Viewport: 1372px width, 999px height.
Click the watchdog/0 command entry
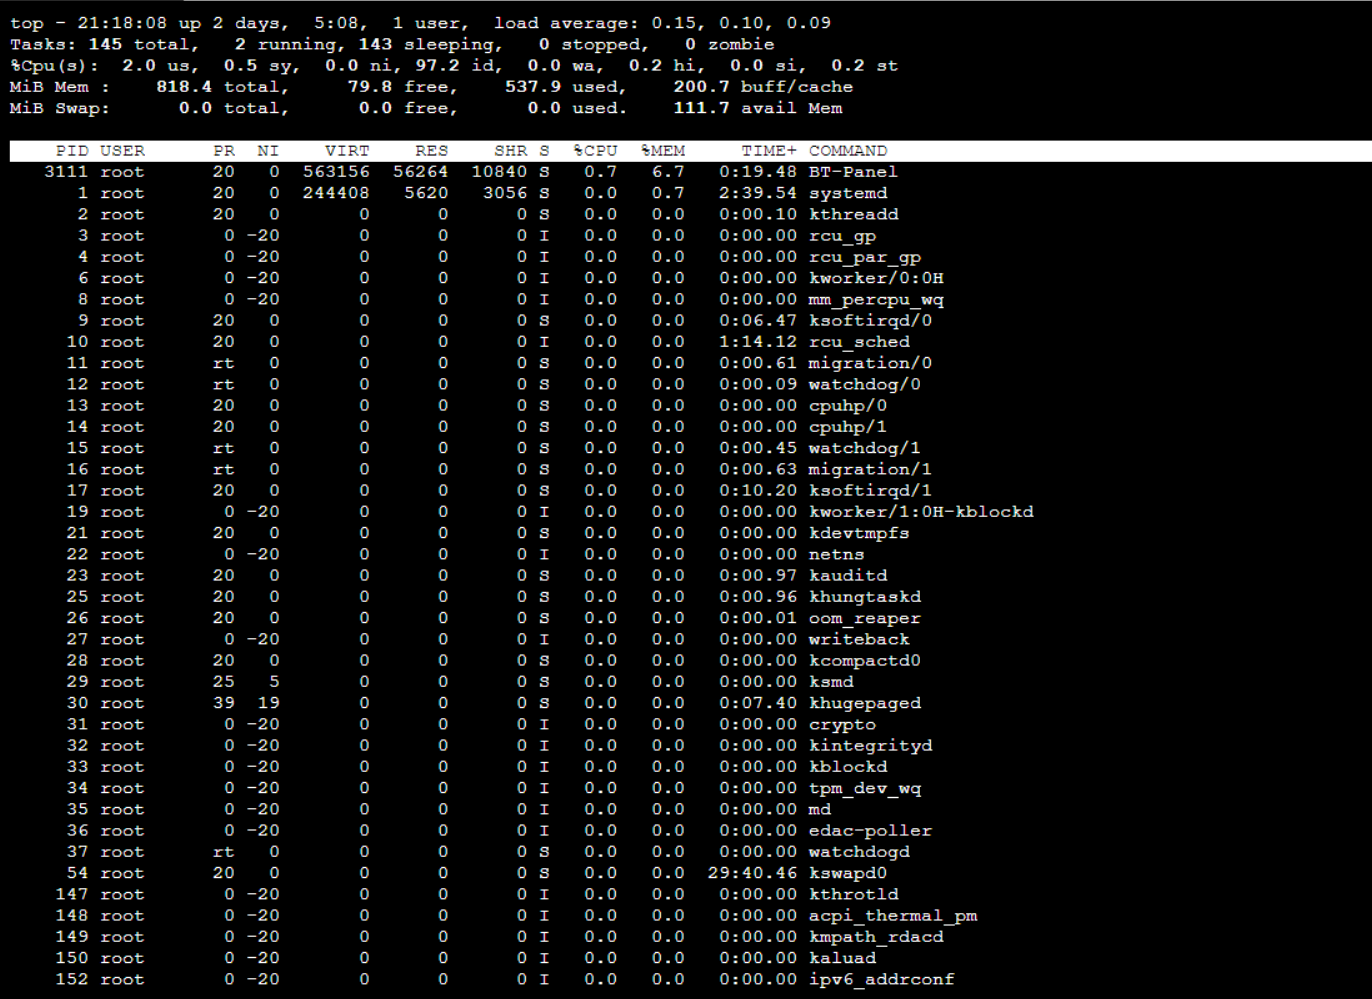pyautogui.click(x=865, y=384)
